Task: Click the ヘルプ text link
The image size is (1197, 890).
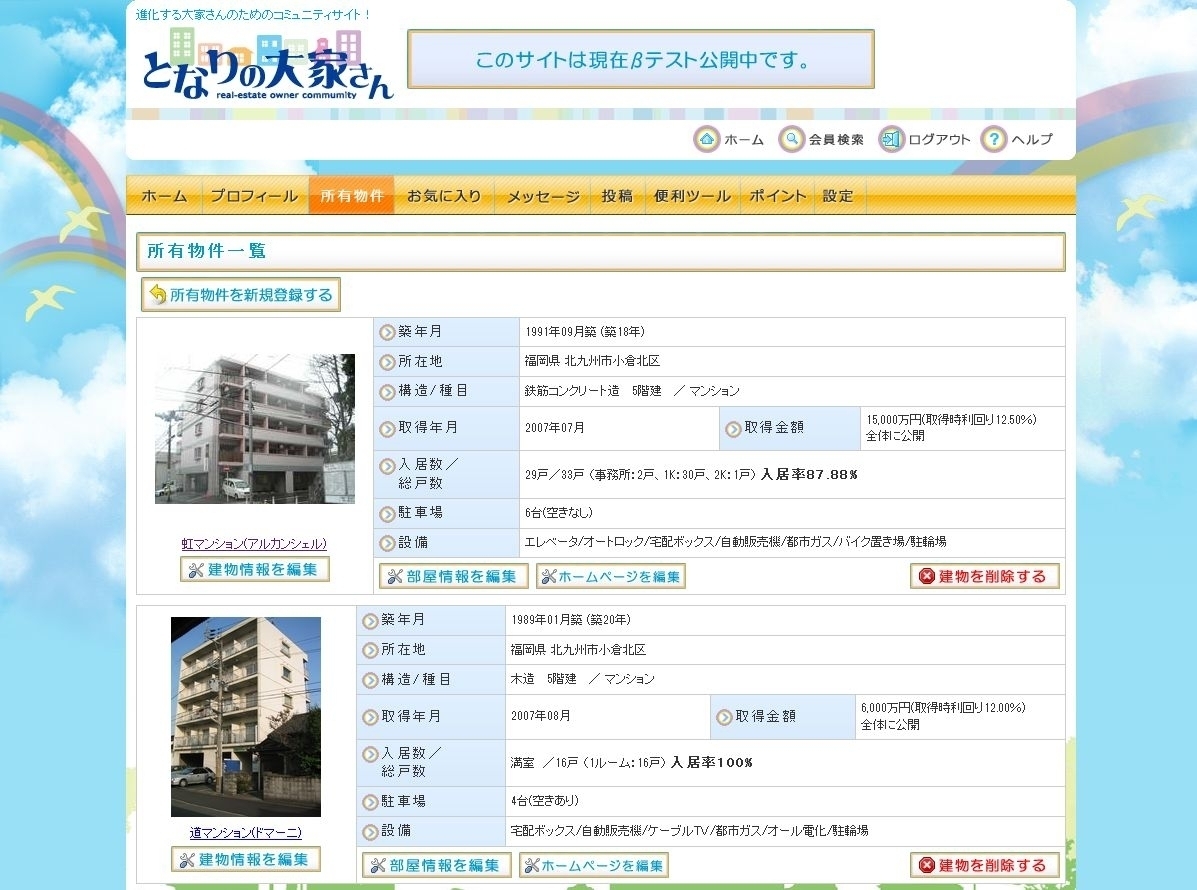Action: pyautogui.click(x=1031, y=140)
